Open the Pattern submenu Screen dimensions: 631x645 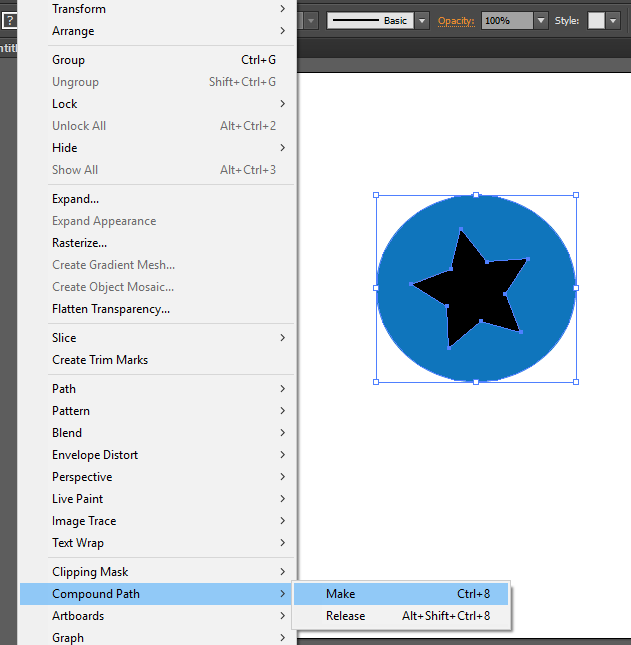tap(158, 411)
